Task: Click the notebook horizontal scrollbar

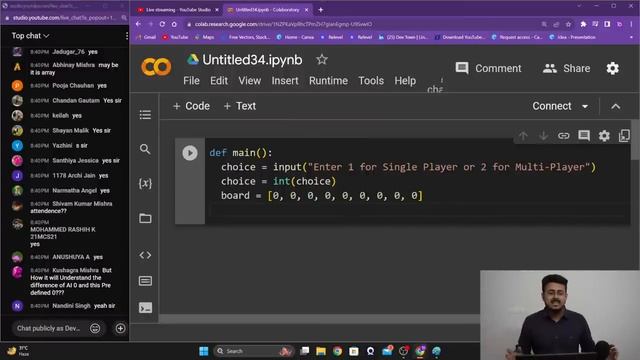Action: pos(319,318)
